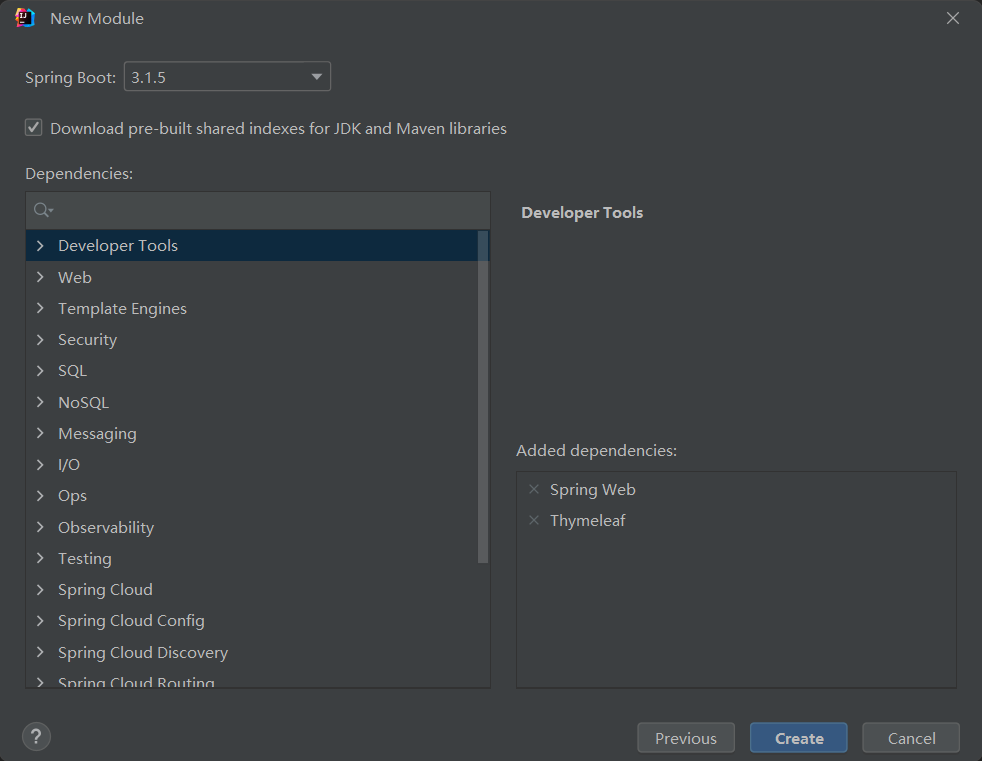Remove Spring Web using its X icon
Screen dimensions: 982x761
point(533,490)
